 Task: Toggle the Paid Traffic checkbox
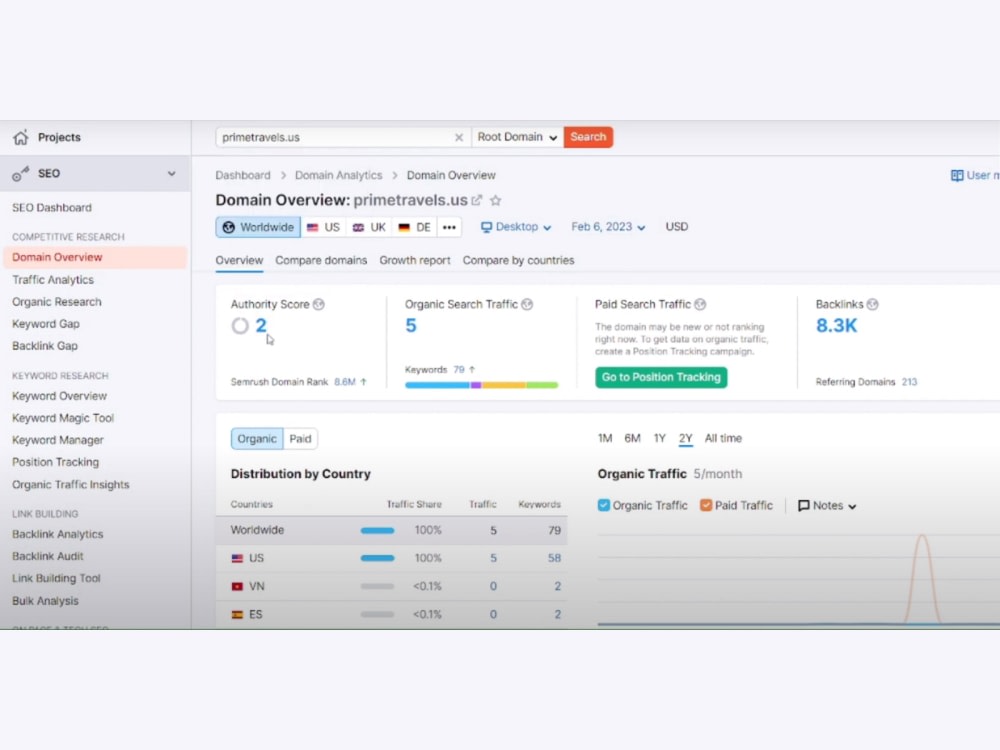(x=705, y=505)
